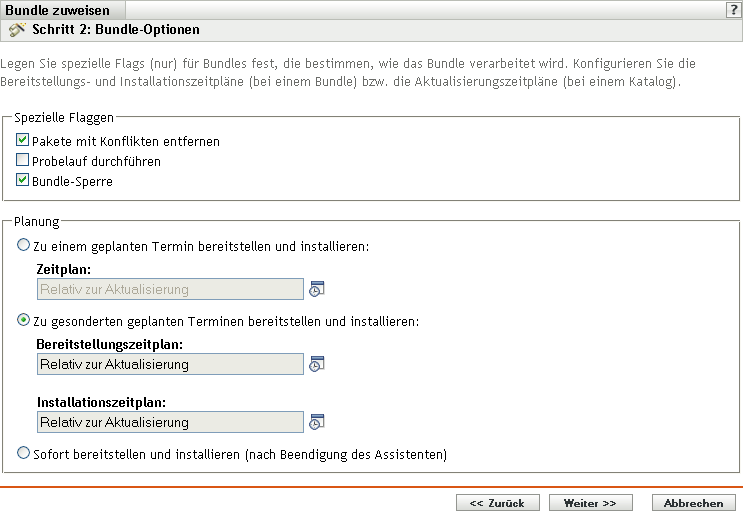The height and width of the screenshot is (518, 745).
Task: Click the 'Bundle zuweisen' title tab
Action: [58, 10]
